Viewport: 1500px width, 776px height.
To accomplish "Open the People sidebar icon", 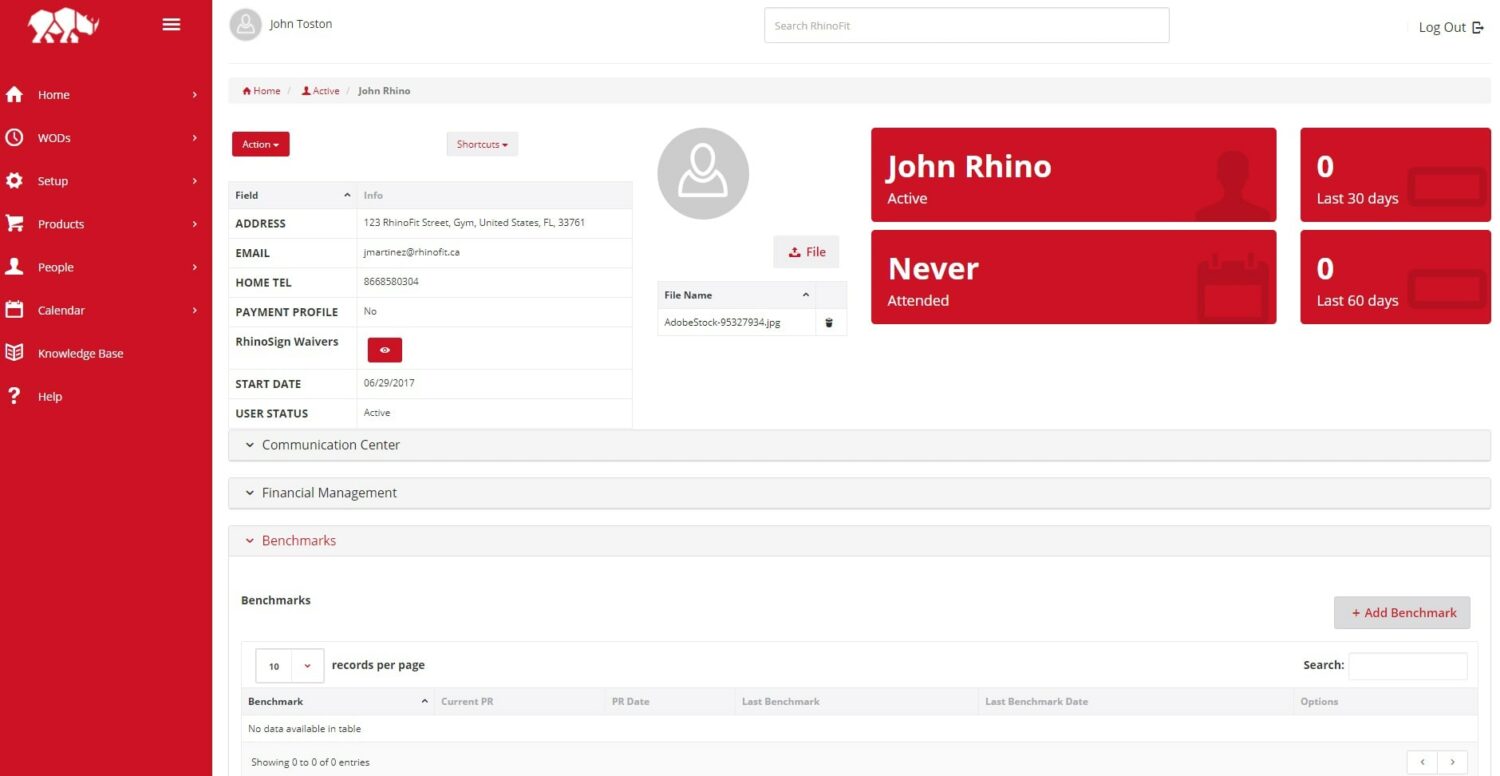I will (x=16, y=266).
